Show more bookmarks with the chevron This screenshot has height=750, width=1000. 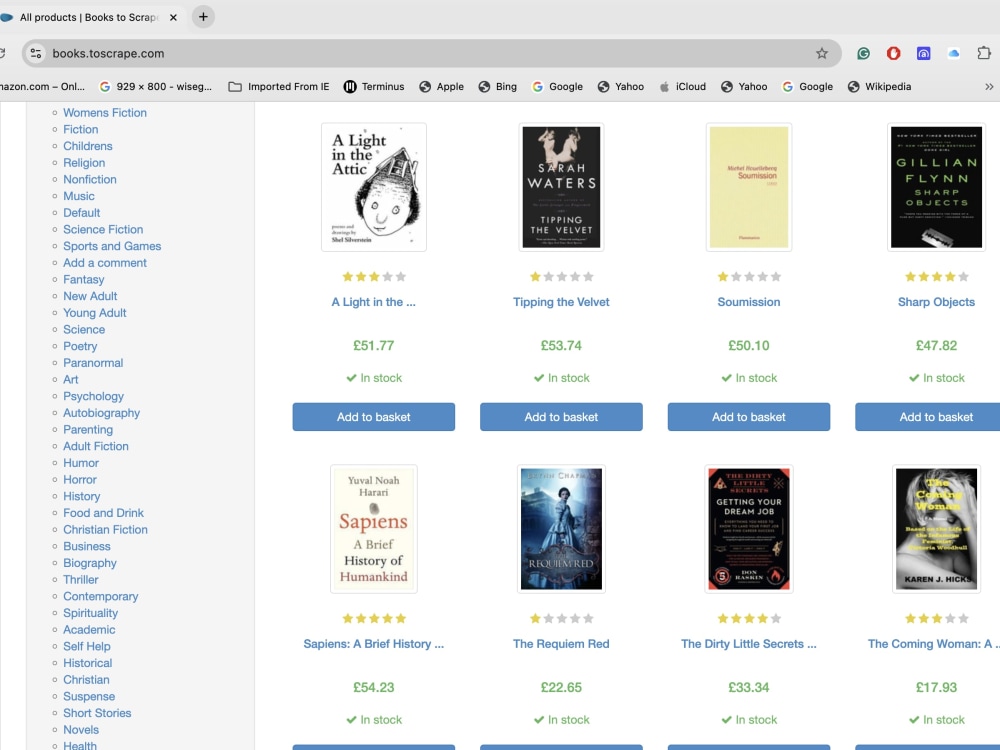989,87
